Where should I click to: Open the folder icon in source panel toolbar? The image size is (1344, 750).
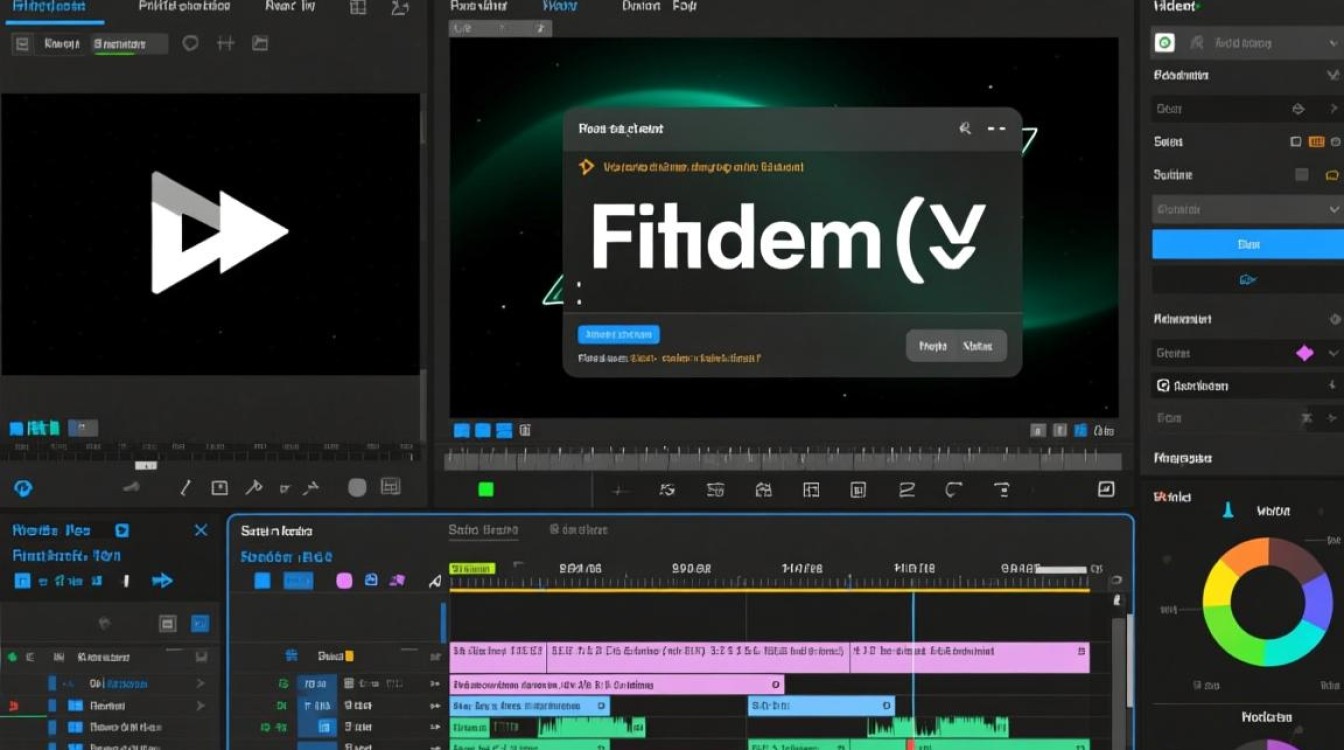[260, 43]
